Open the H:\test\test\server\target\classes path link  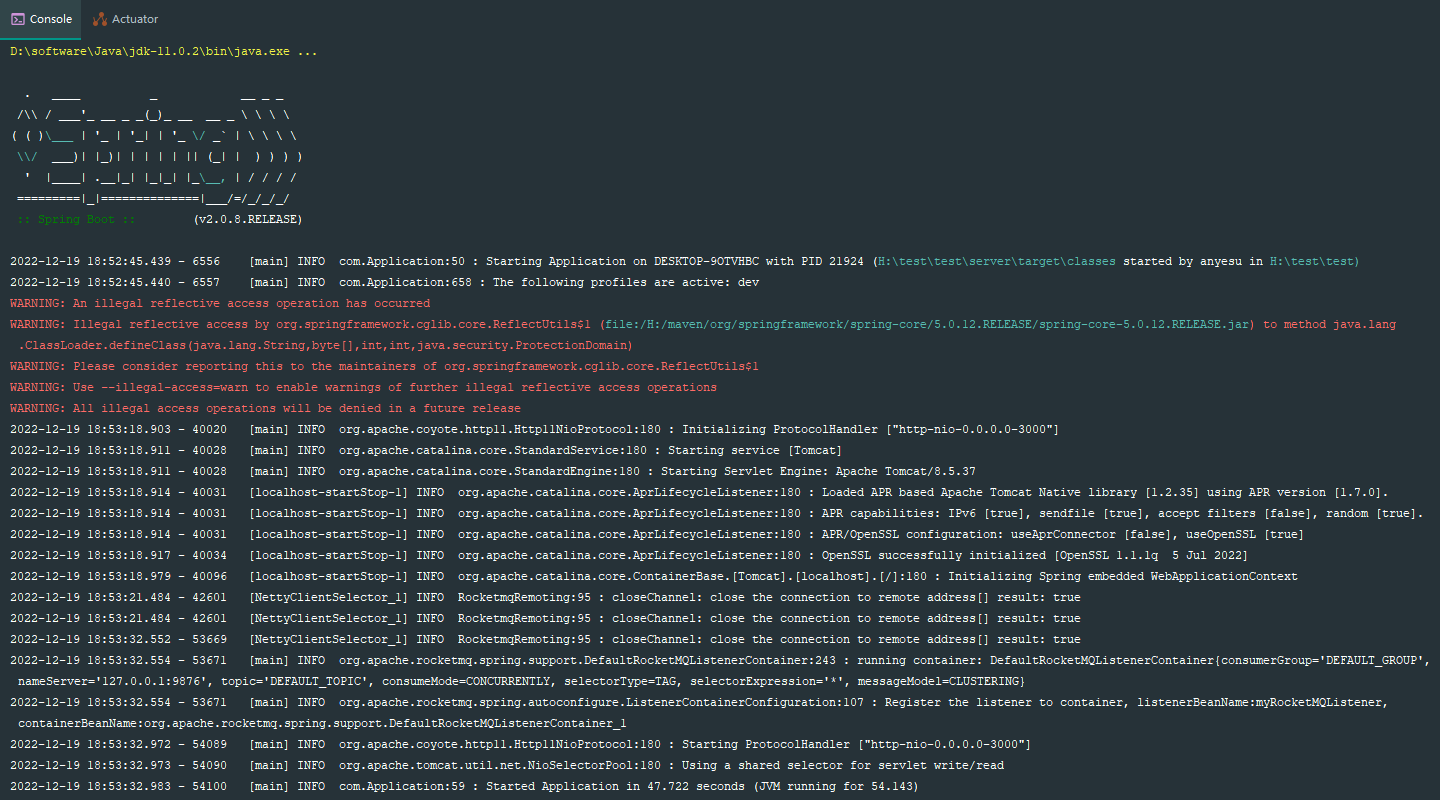(996, 261)
